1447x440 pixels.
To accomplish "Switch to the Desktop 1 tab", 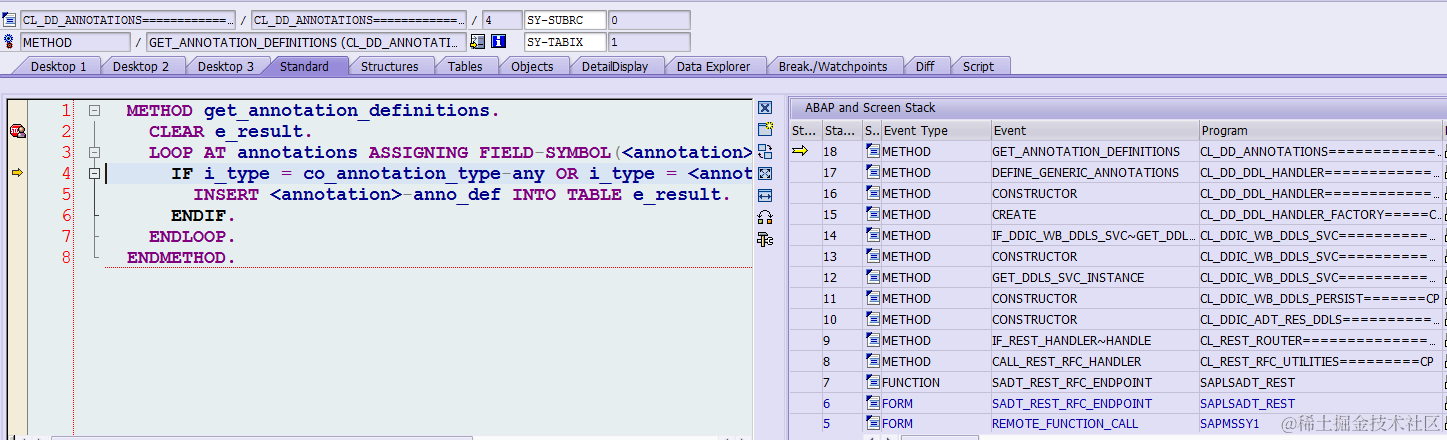I will [58, 66].
